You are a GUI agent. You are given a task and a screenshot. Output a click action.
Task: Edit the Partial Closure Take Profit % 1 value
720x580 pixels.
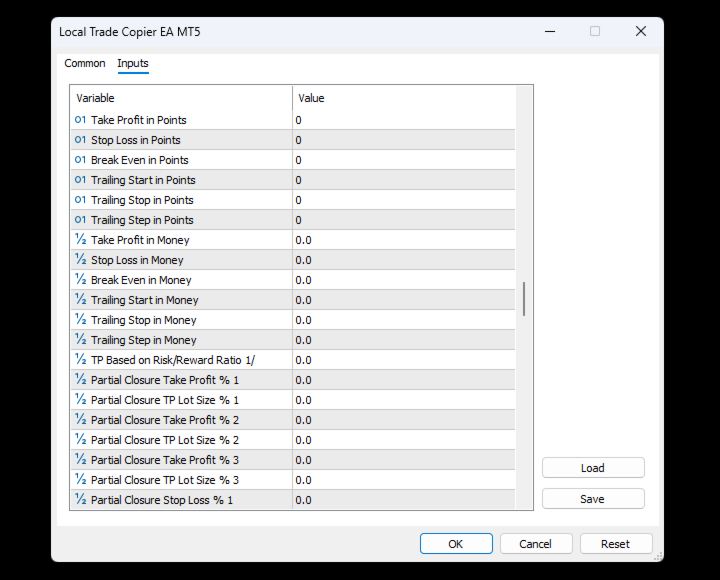(x=404, y=380)
